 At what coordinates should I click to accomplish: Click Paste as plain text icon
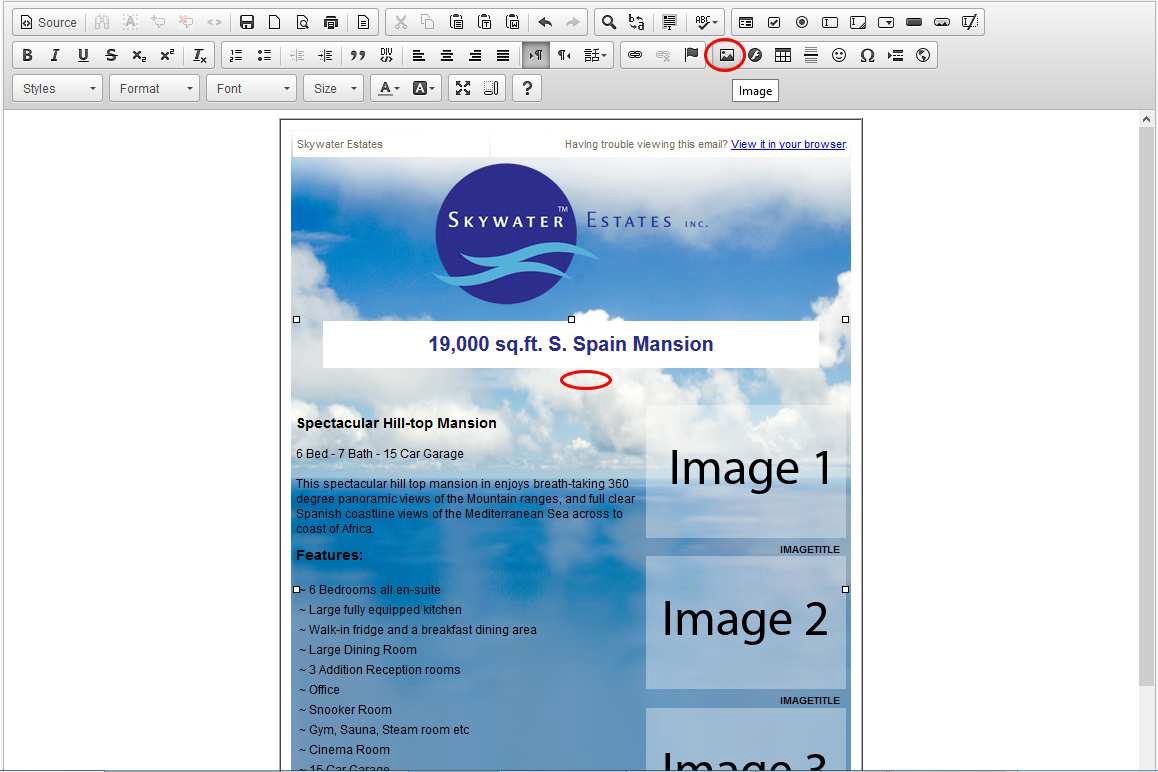484,22
